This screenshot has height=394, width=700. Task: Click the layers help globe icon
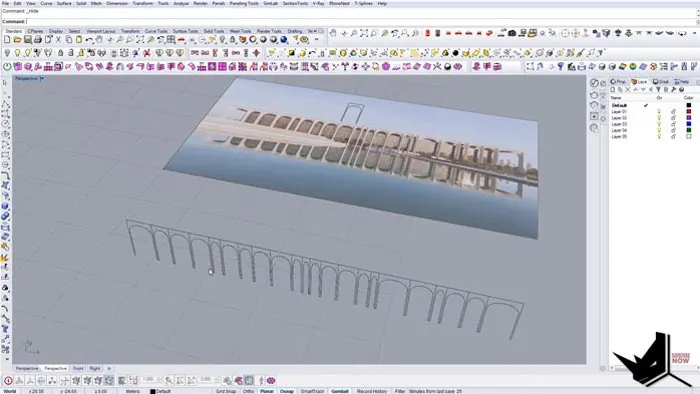[x=682, y=90]
